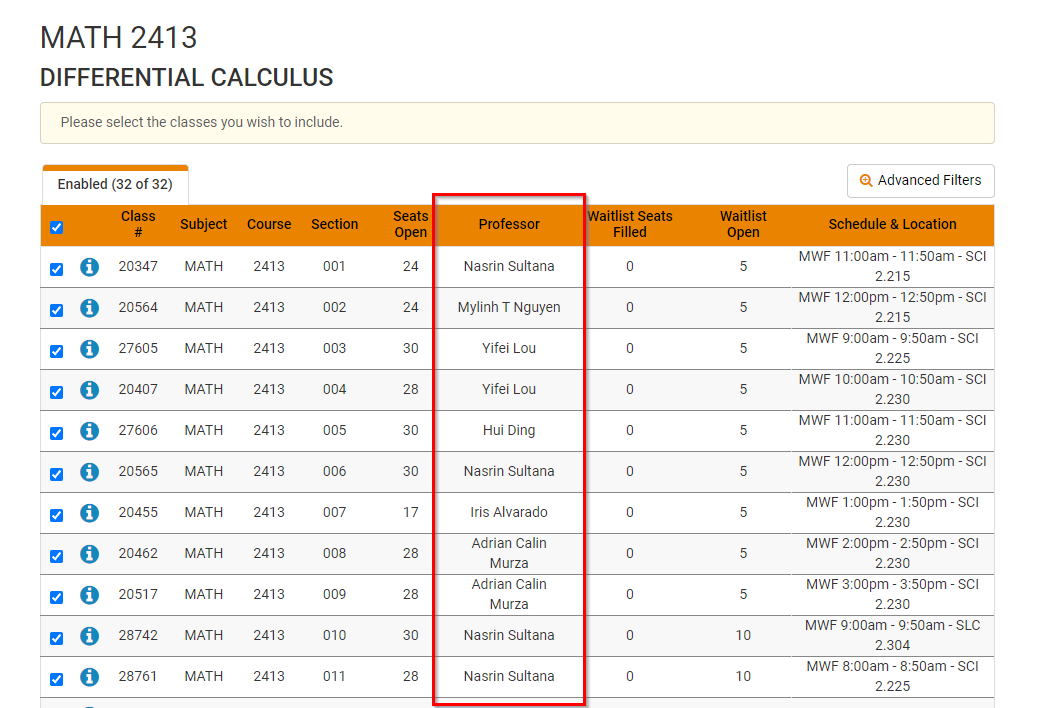The width and height of the screenshot is (1042, 708).
Task: Click schedule MWF 3:00pm - 3:50pm cell
Action: (892, 594)
